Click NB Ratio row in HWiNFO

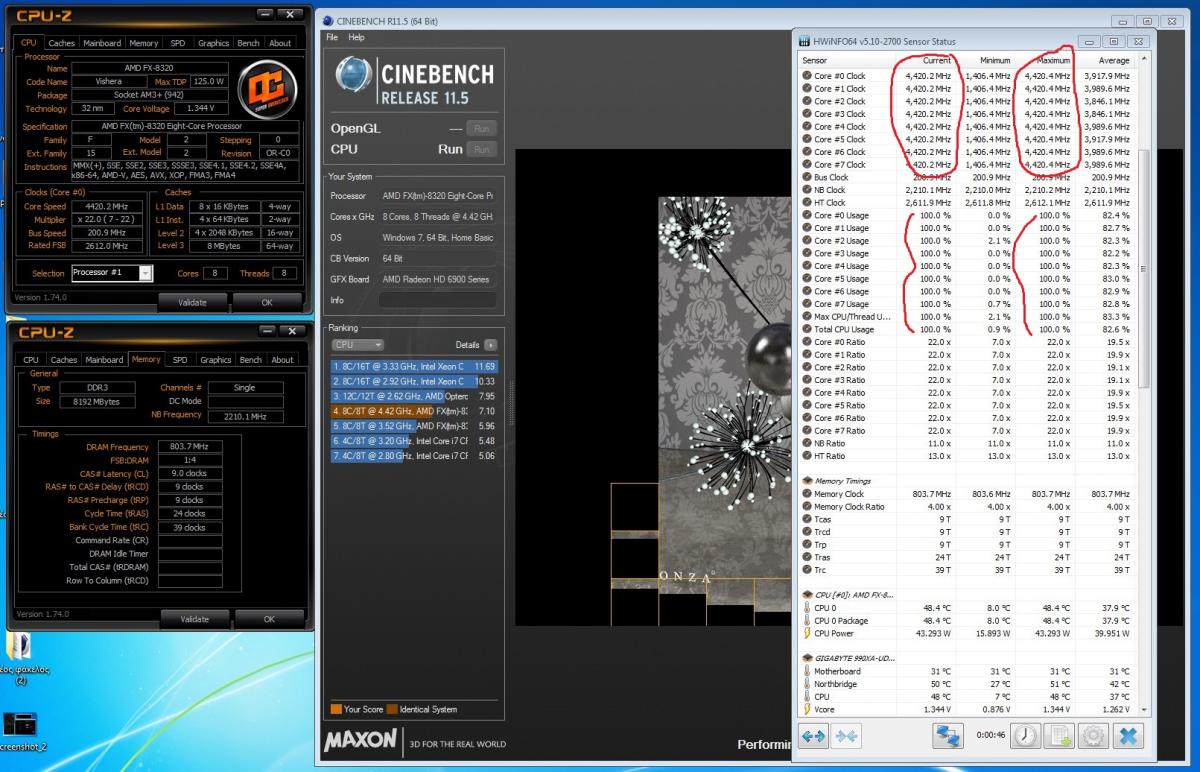tap(967, 443)
